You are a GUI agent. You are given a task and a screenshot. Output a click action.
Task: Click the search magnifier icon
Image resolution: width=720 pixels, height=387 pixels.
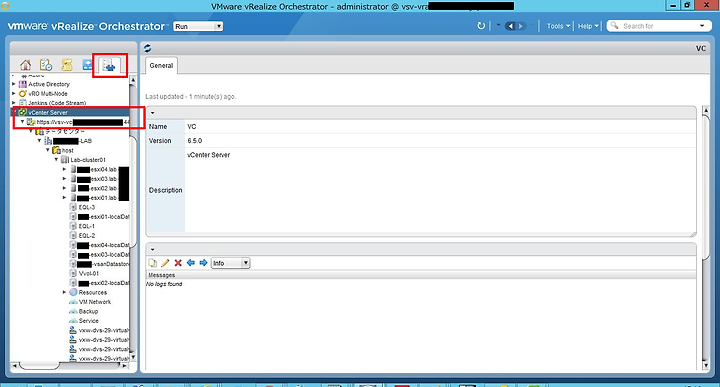[614, 26]
